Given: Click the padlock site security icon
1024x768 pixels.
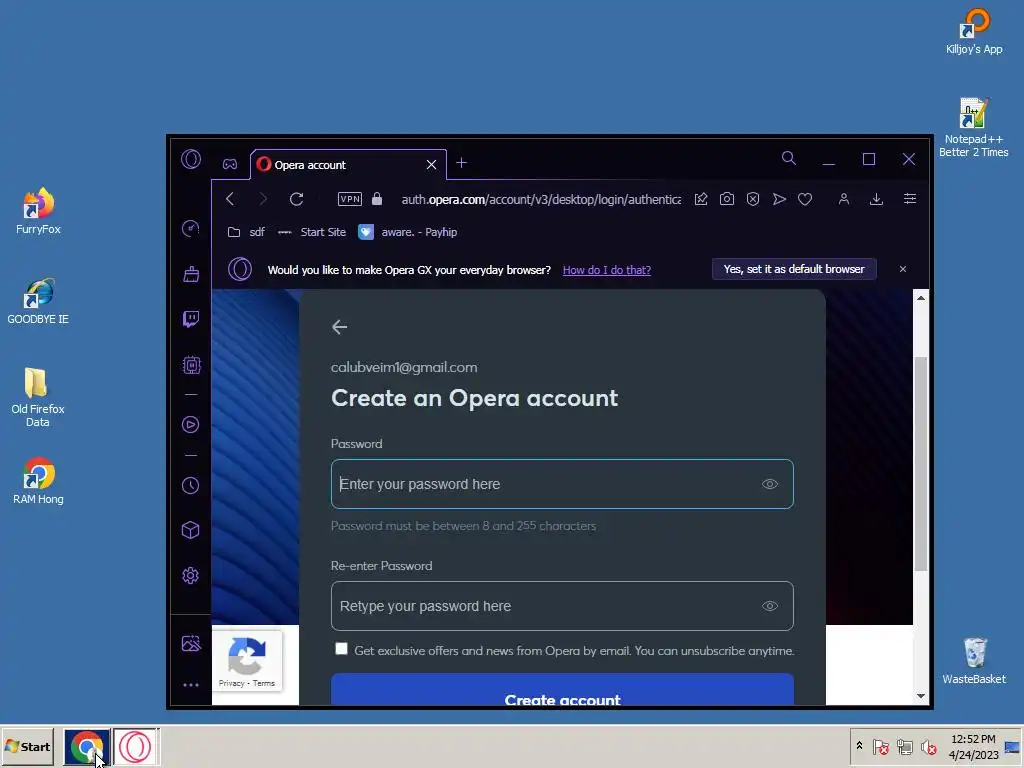Looking at the screenshot, I should click(377, 199).
